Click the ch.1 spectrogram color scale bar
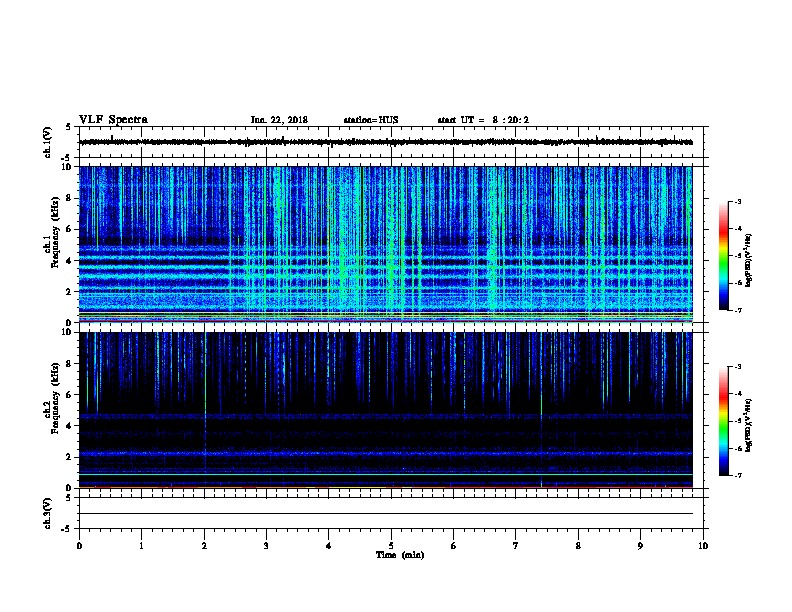The height and width of the screenshot is (612, 792). pos(724,256)
